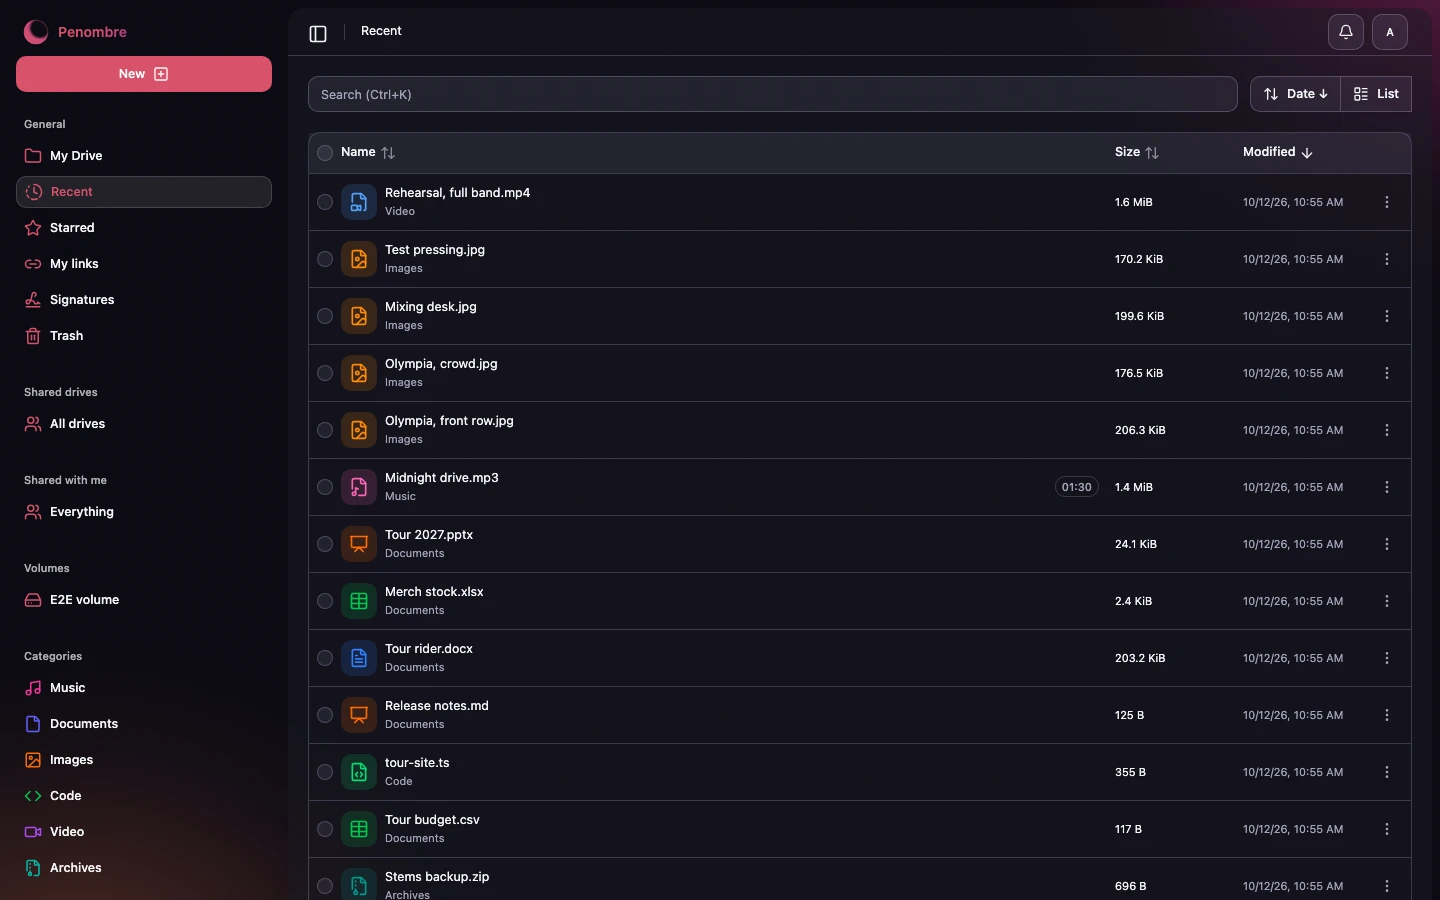
Task: Open the more options menu for Mixing desk.jpg
Action: pyautogui.click(x=1387, y=316)
